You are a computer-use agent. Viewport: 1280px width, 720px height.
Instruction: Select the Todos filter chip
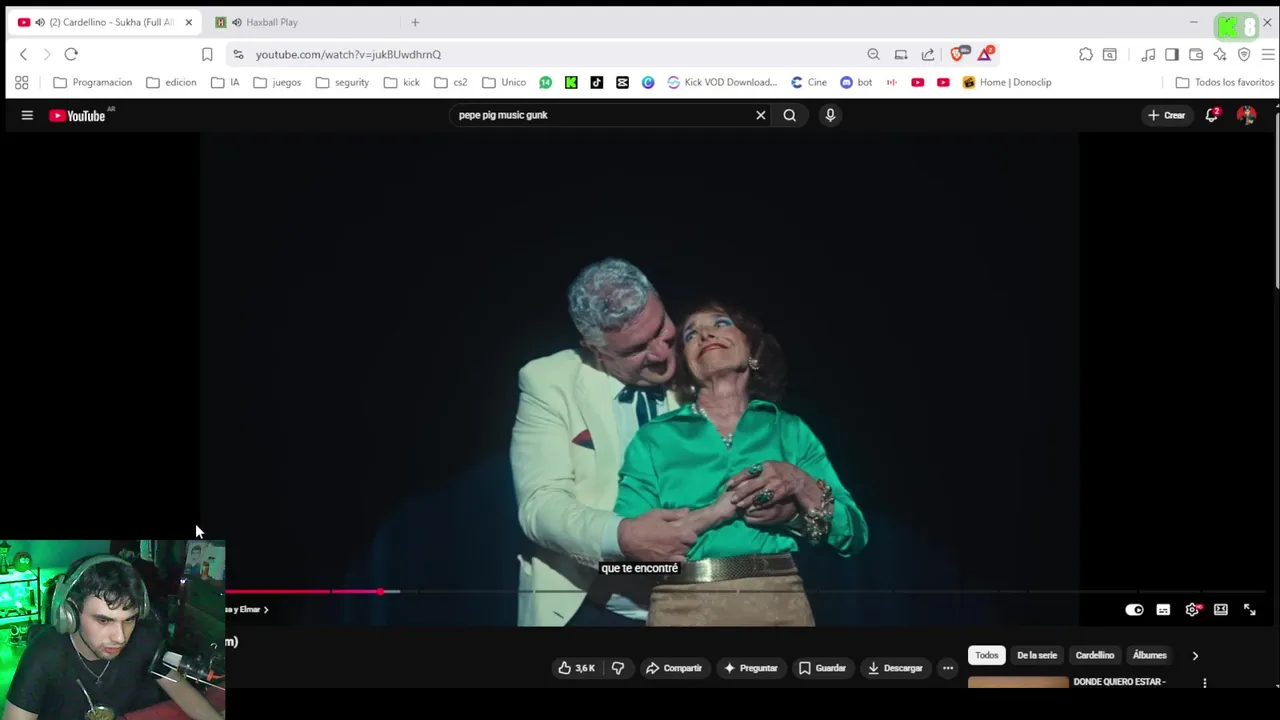pyautogui.click(x=987, y=656)
